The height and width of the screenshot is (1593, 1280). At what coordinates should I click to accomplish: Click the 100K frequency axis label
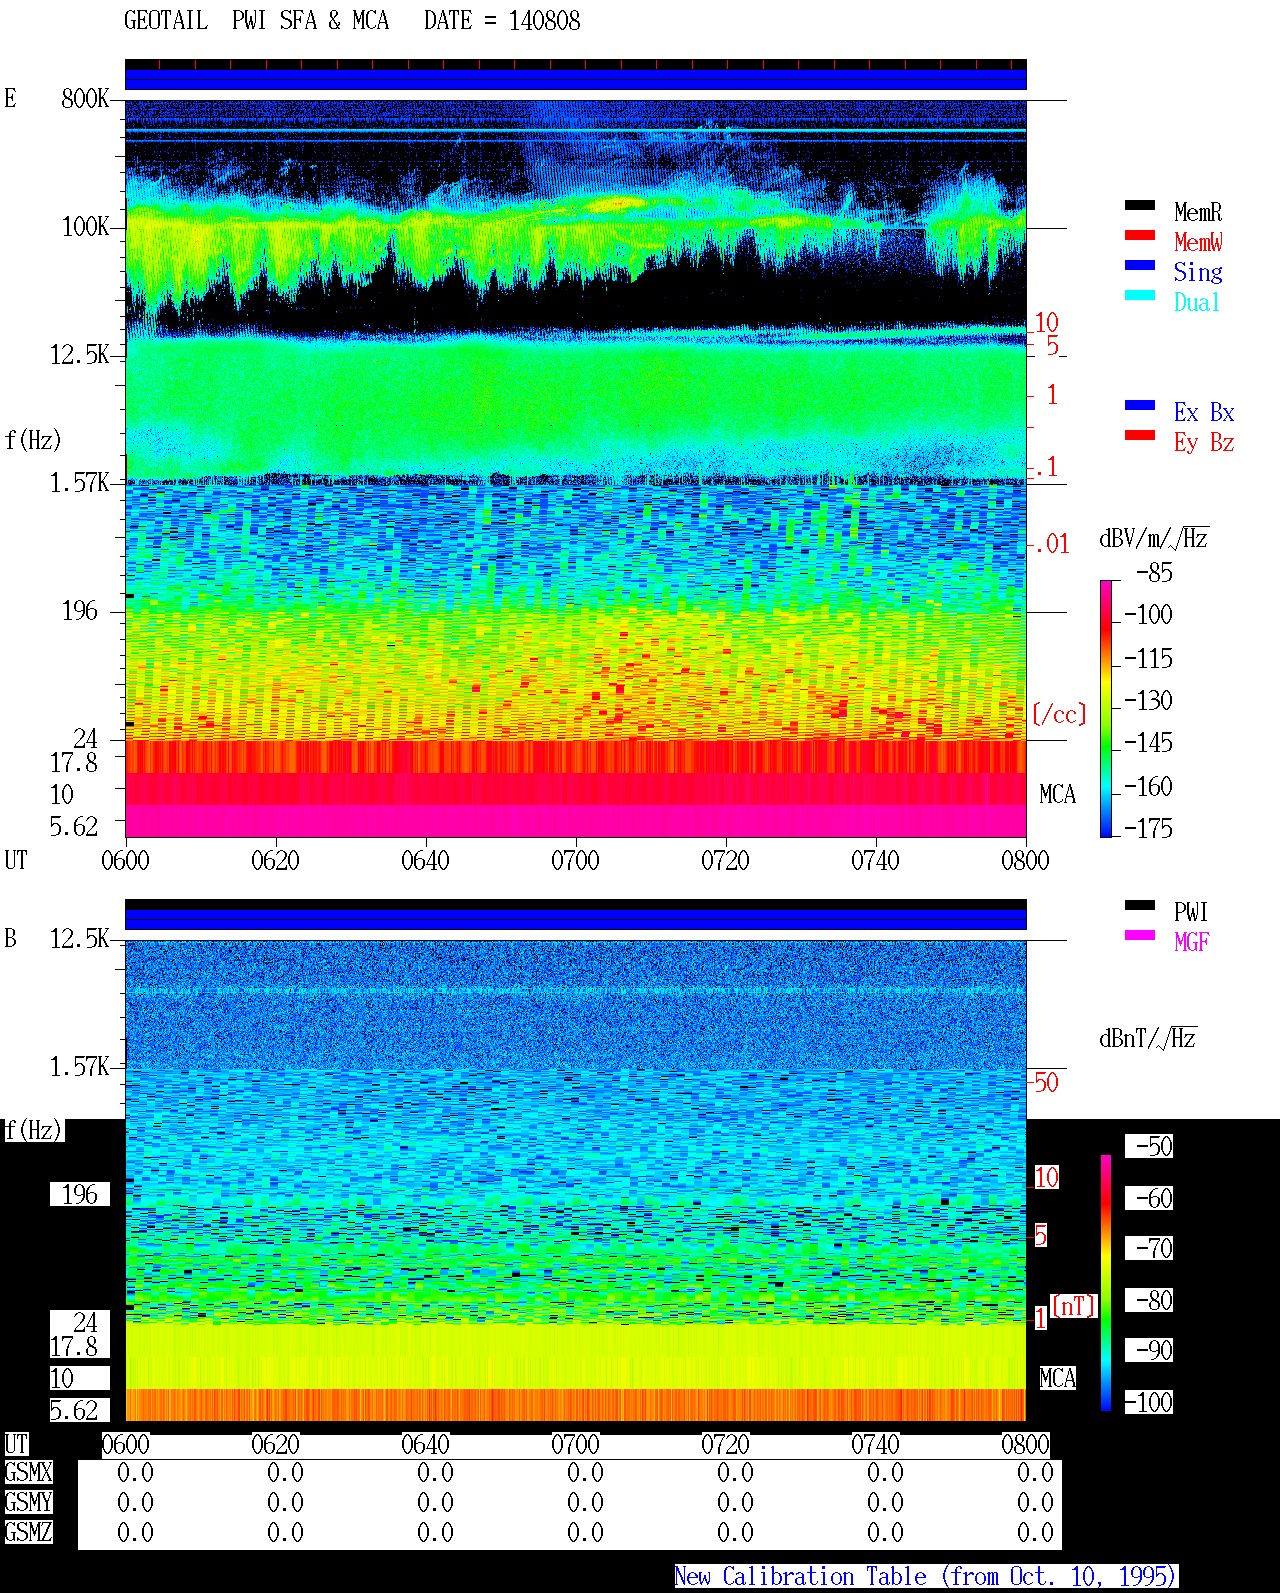click(x=85, y=227)
